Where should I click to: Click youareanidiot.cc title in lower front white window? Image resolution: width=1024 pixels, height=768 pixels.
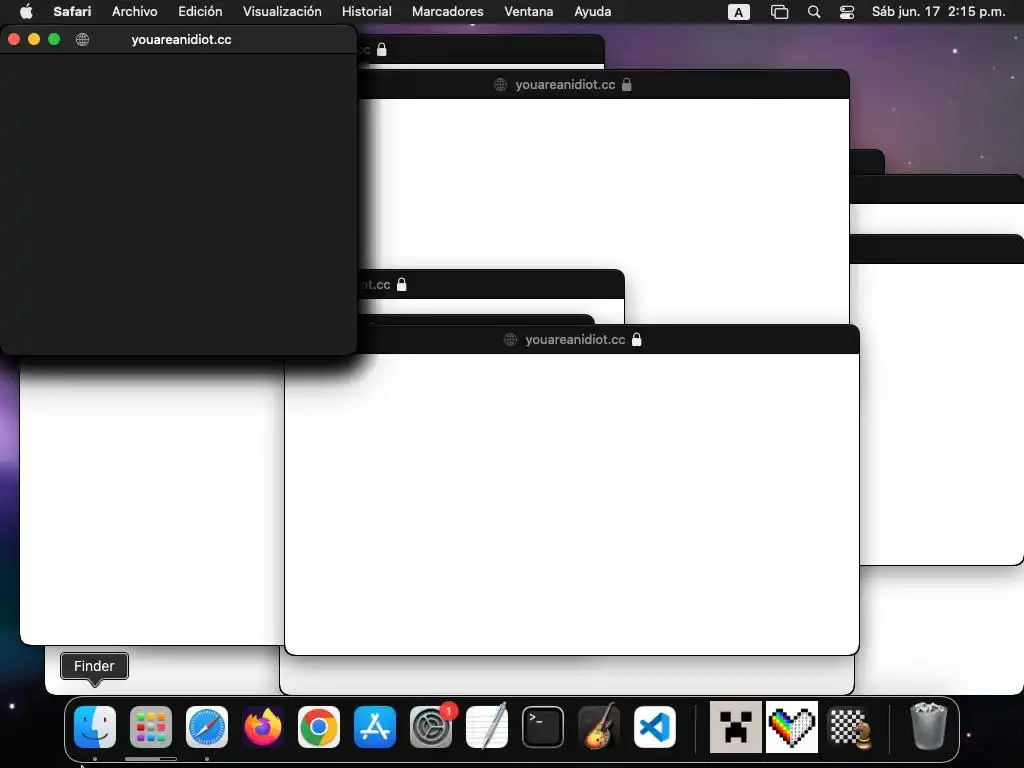[x=575, y=340]
